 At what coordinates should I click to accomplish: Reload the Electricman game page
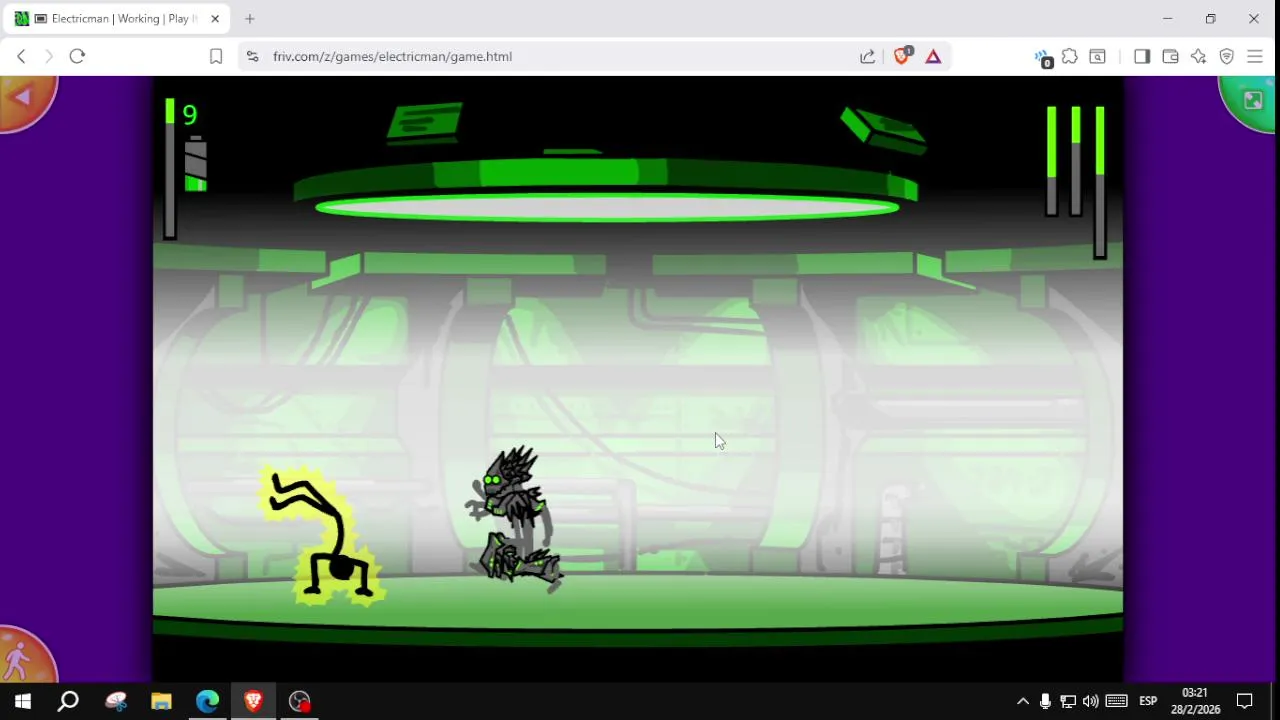tap(77, 56)
